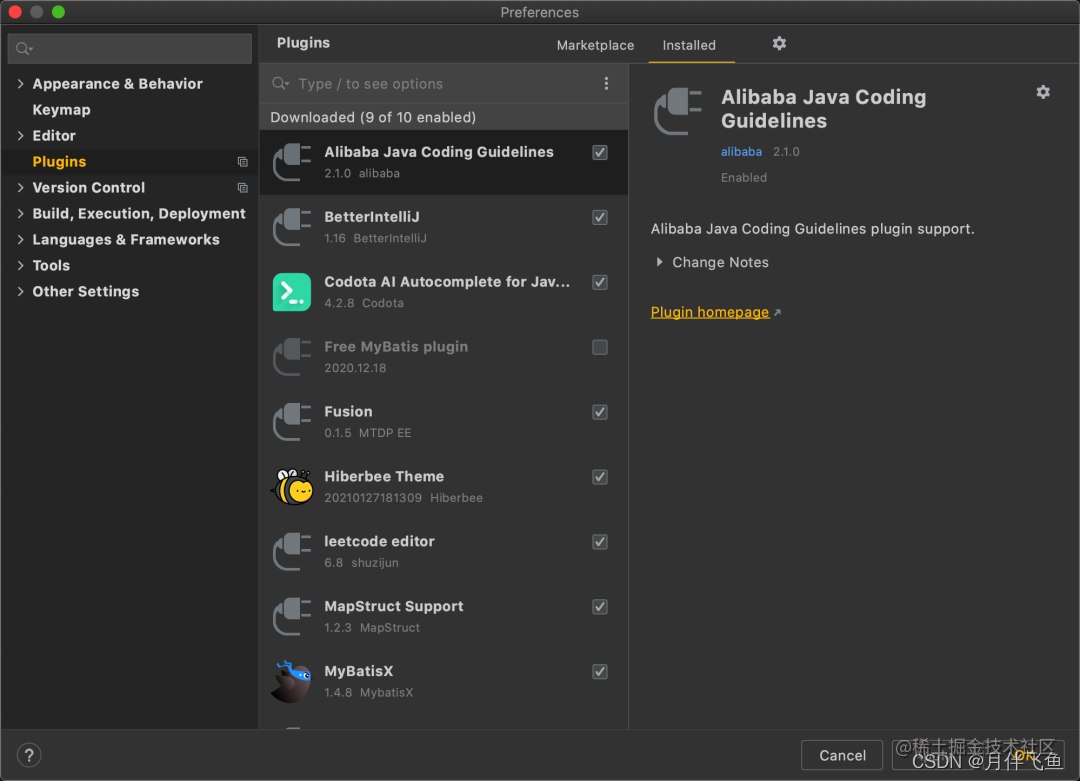Toggle the MyBatisX plugin checkbox

[x=600, y=671]
